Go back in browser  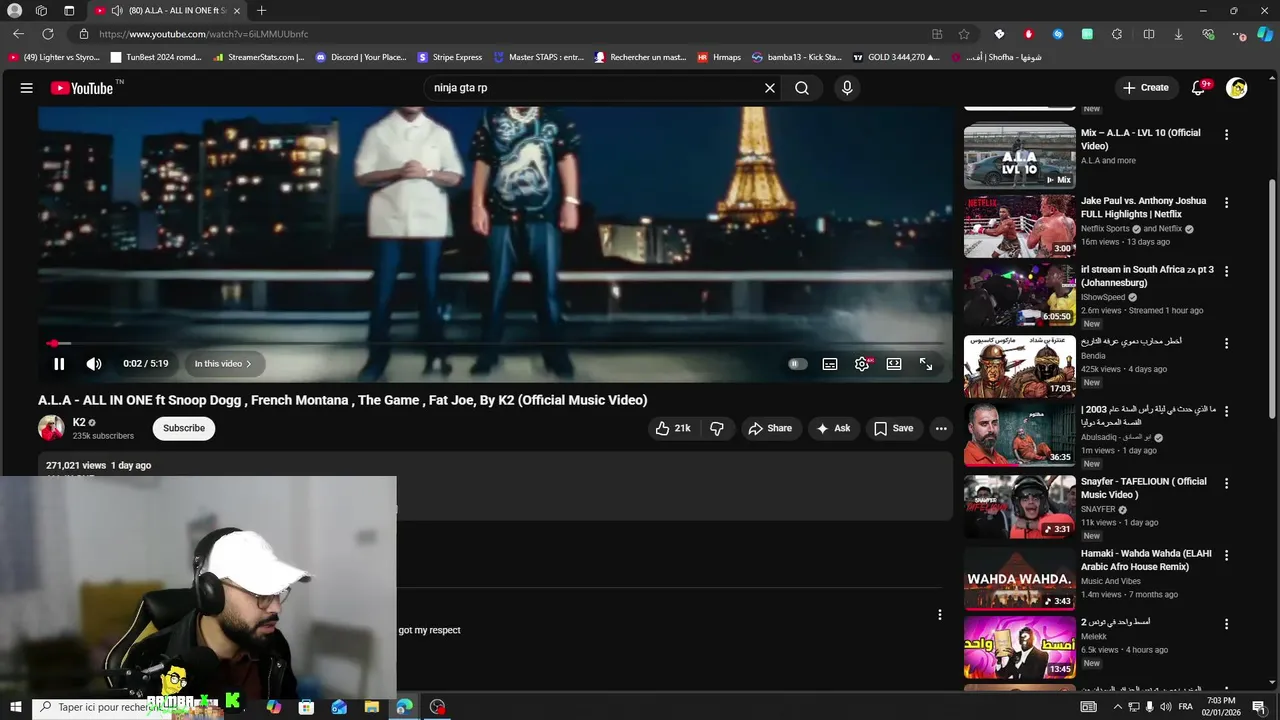coord(18,34)
